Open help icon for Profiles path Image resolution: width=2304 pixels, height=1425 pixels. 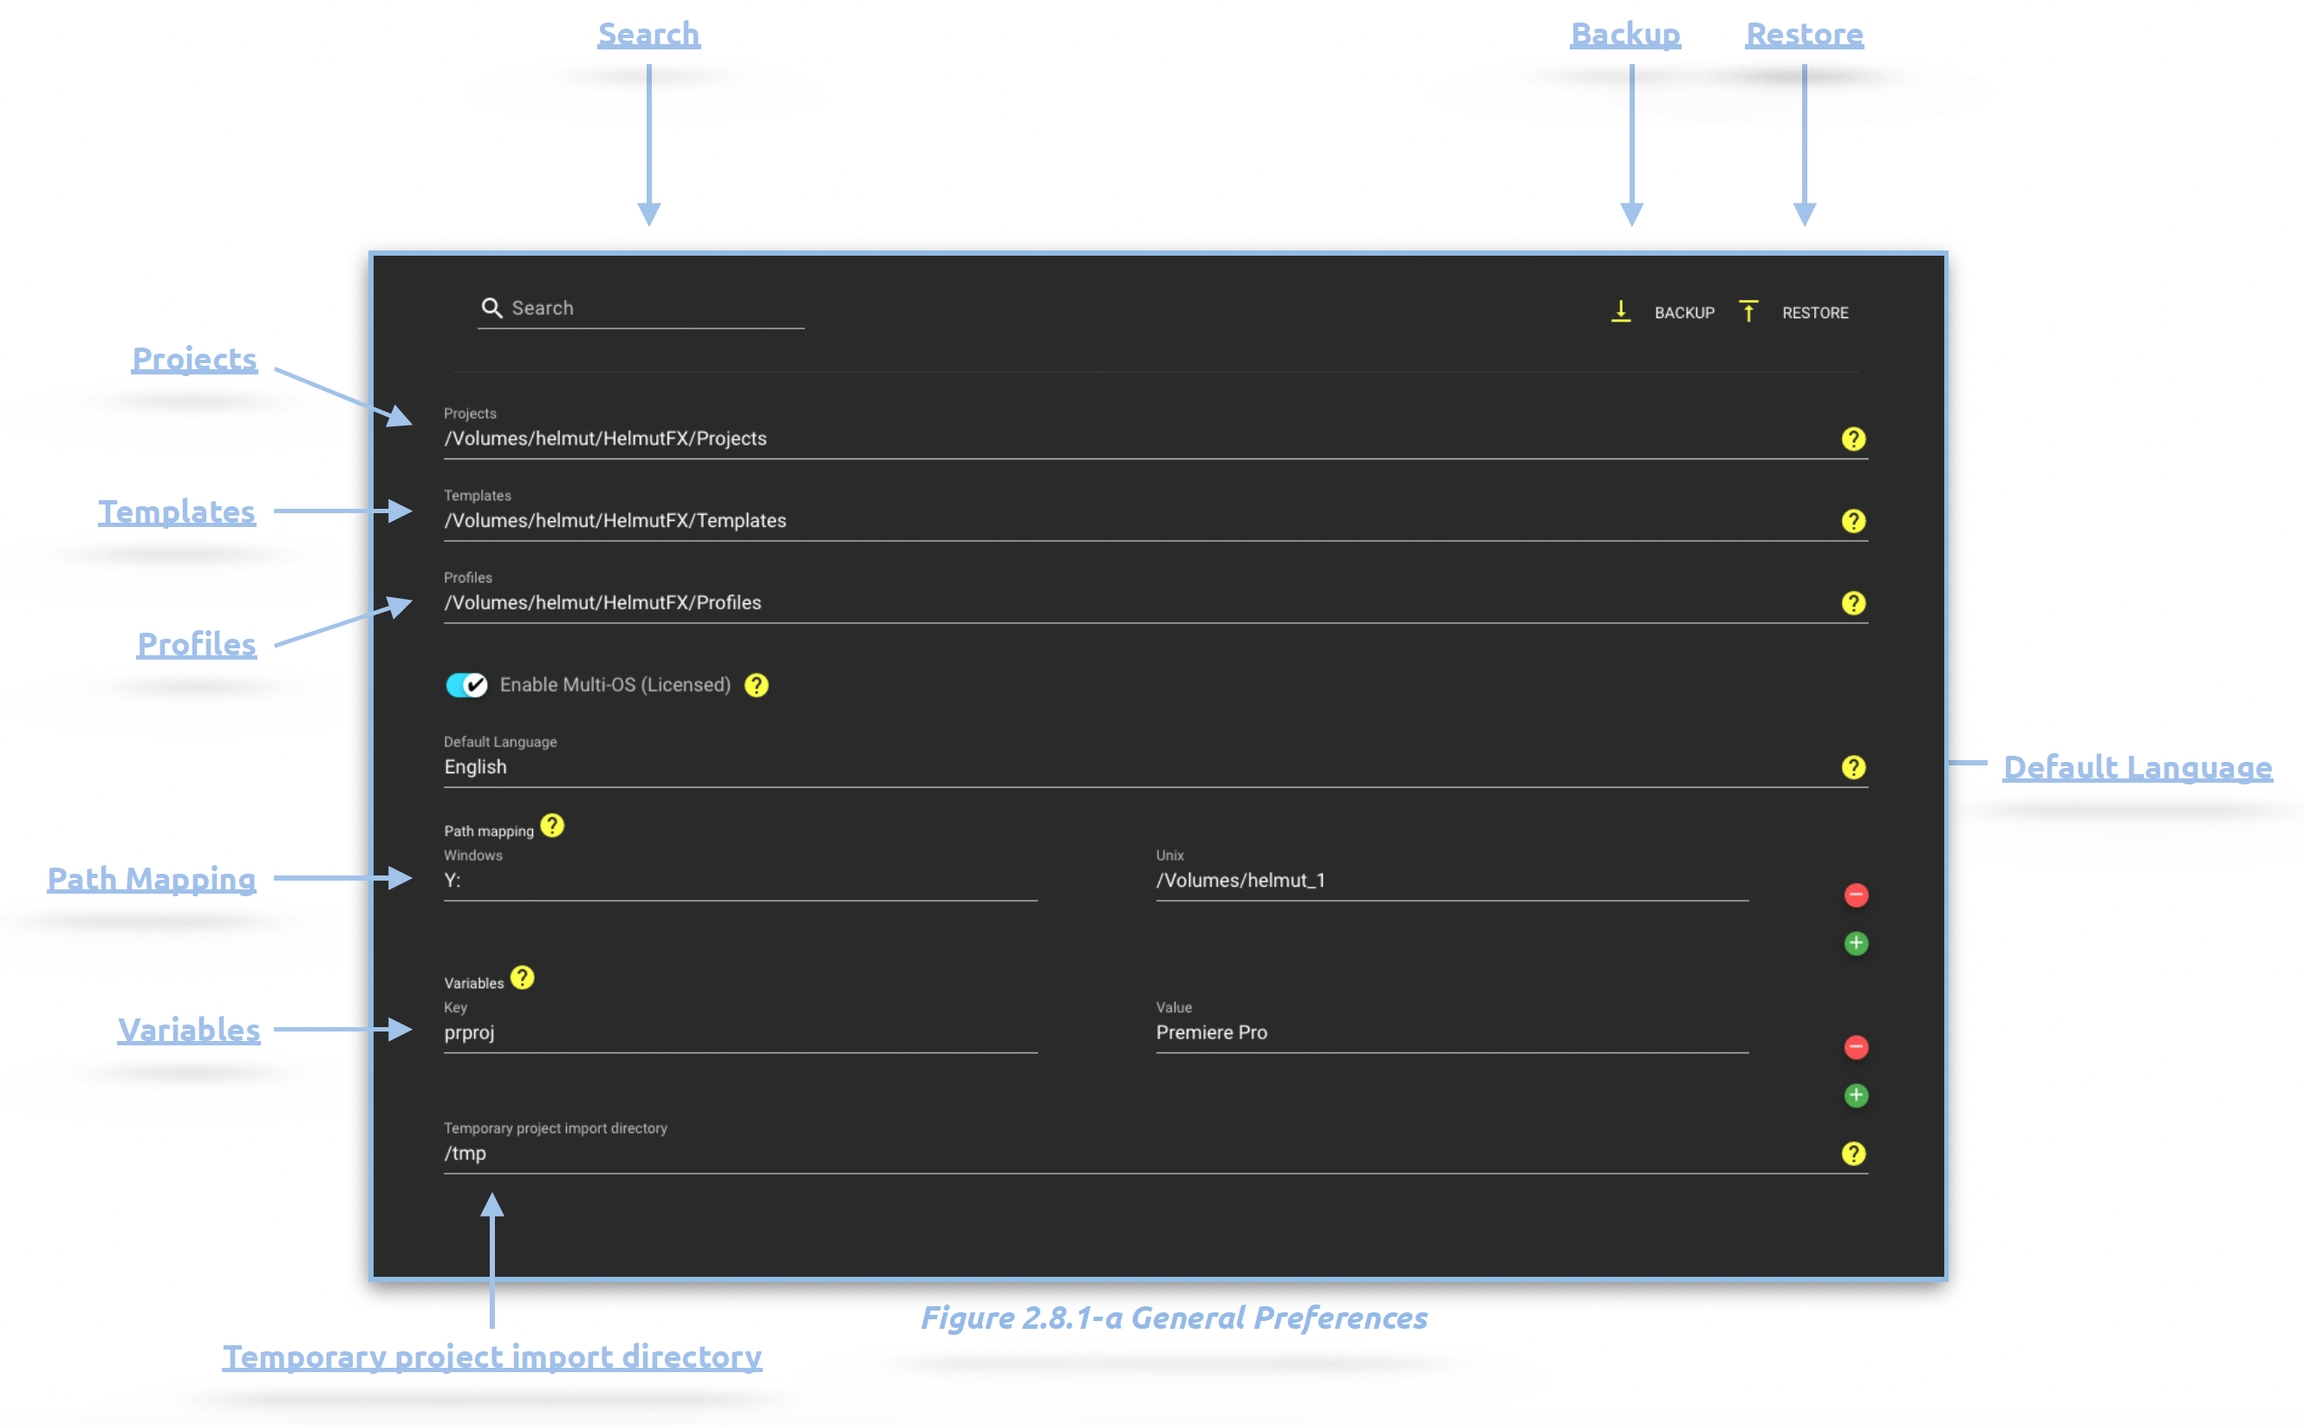[x=1852, y=603]
